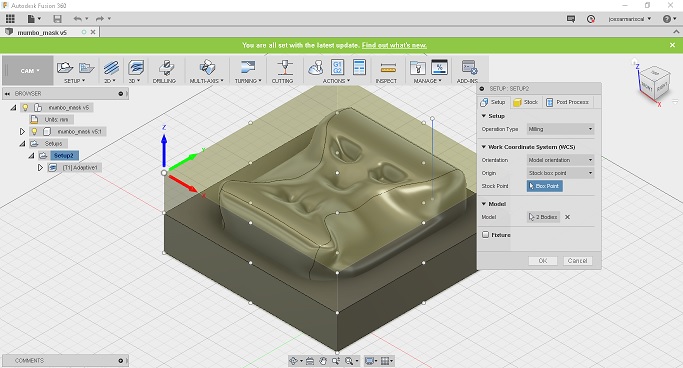The image size is (683, 368).
Task: Select the Pan hand tool
Action: (323, 361)
